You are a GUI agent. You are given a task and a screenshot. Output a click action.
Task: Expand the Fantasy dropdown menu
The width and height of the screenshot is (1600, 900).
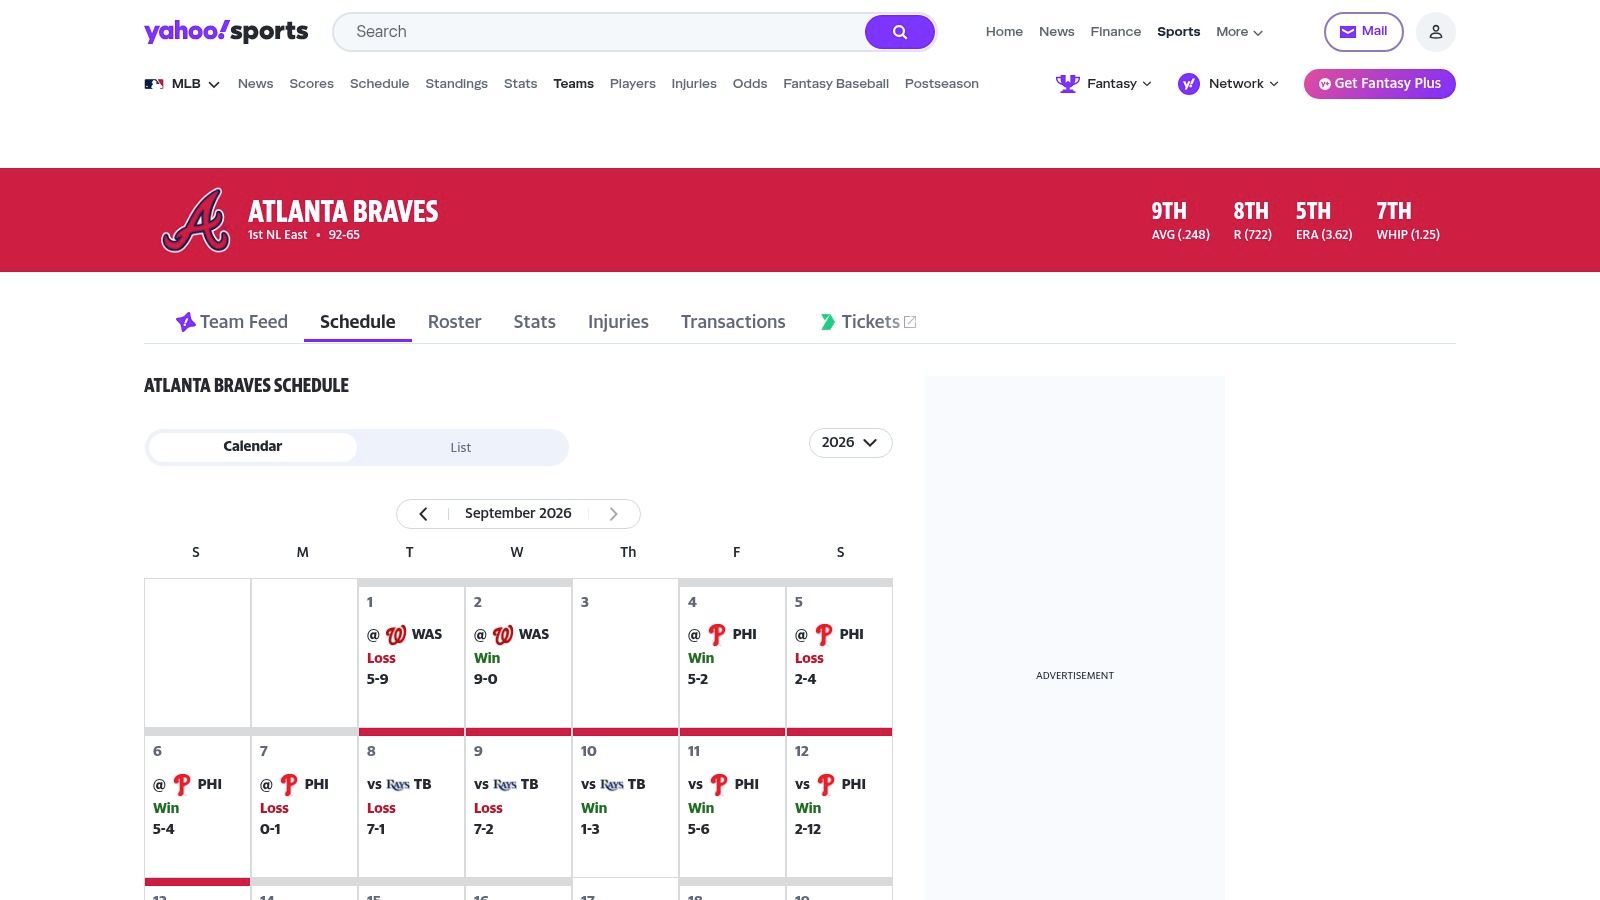pyautogui.click(x=1119, y=84)
